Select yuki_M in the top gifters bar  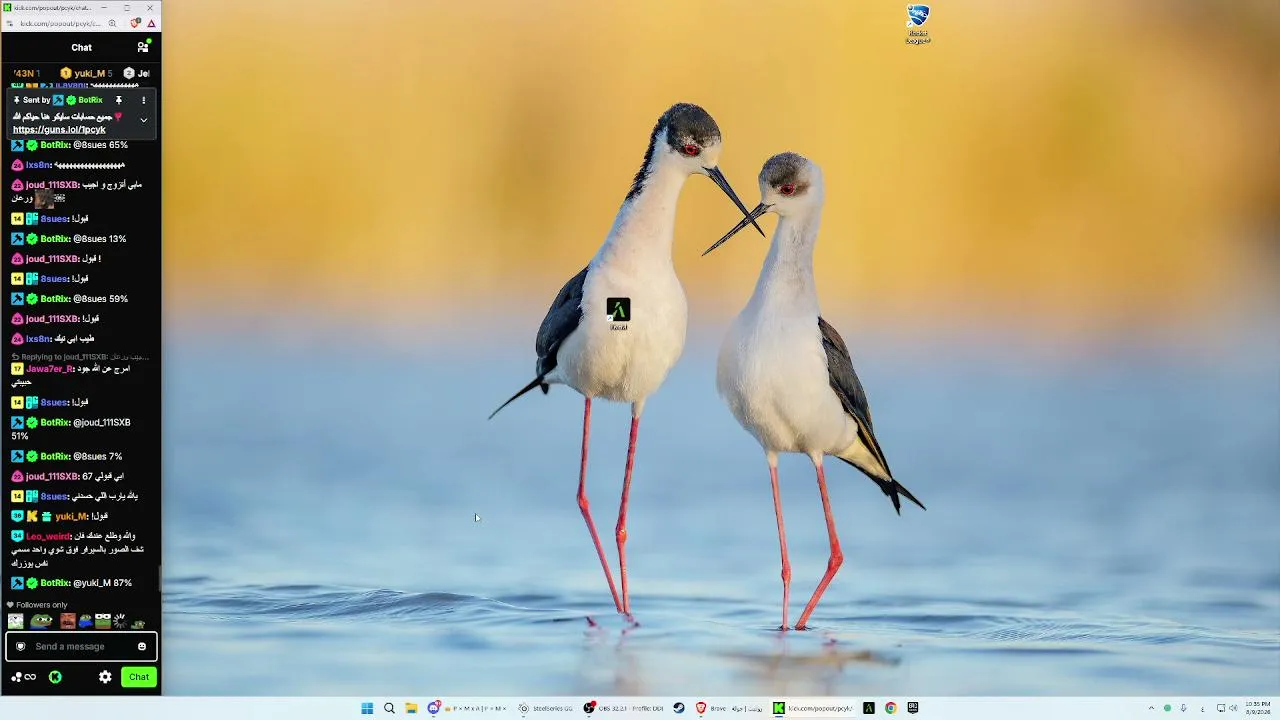(86, 73)
